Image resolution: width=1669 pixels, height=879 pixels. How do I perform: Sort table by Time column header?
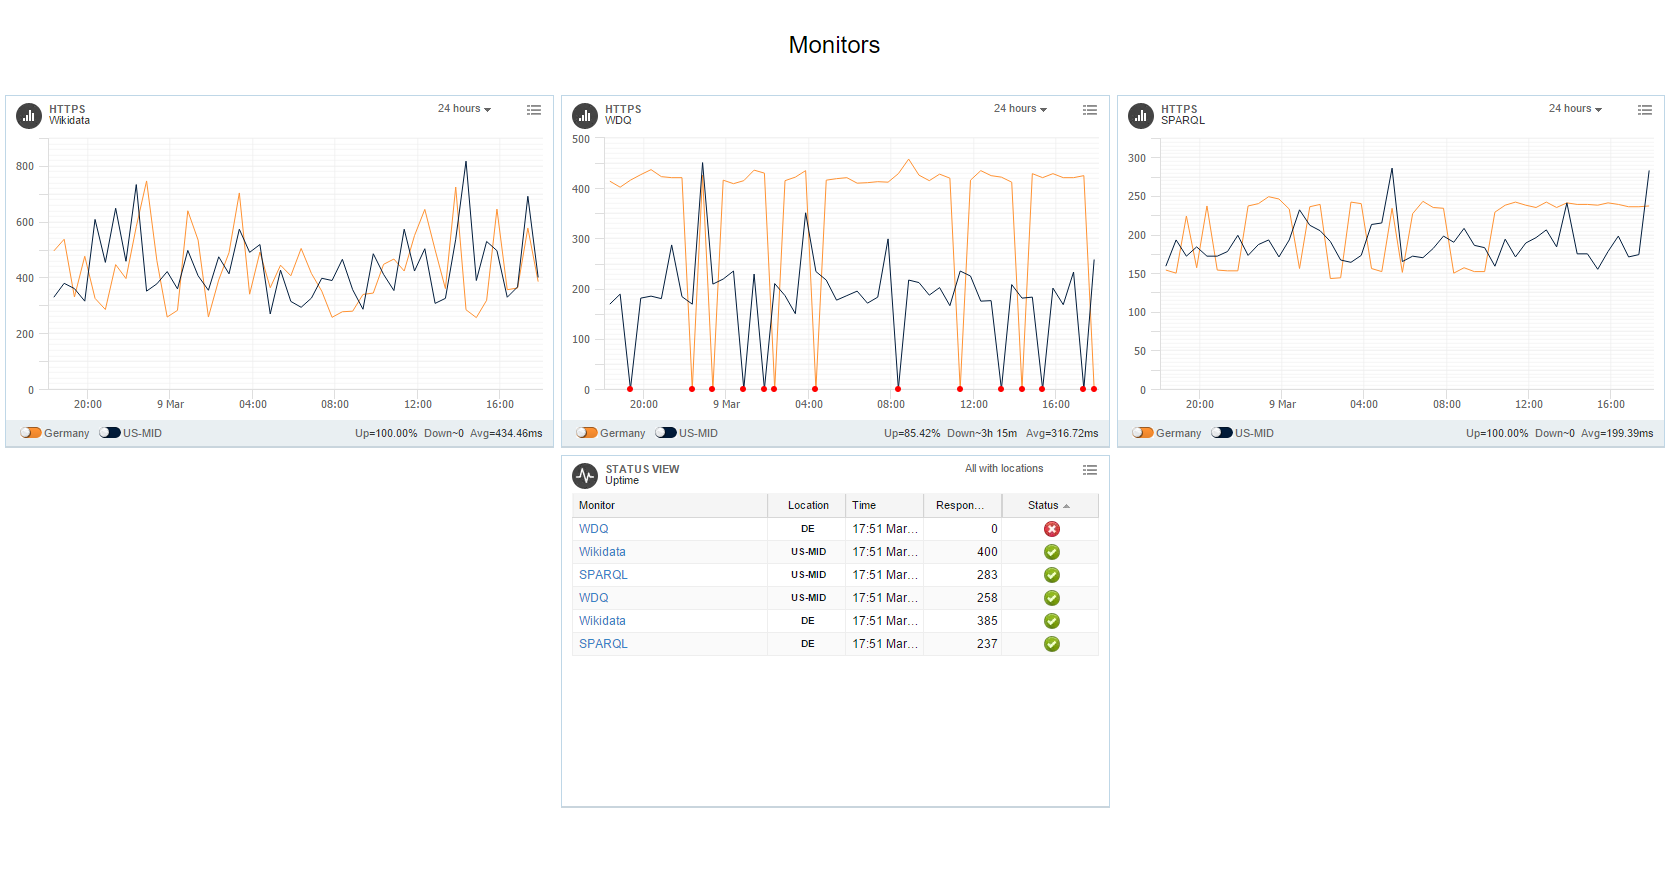885,506
